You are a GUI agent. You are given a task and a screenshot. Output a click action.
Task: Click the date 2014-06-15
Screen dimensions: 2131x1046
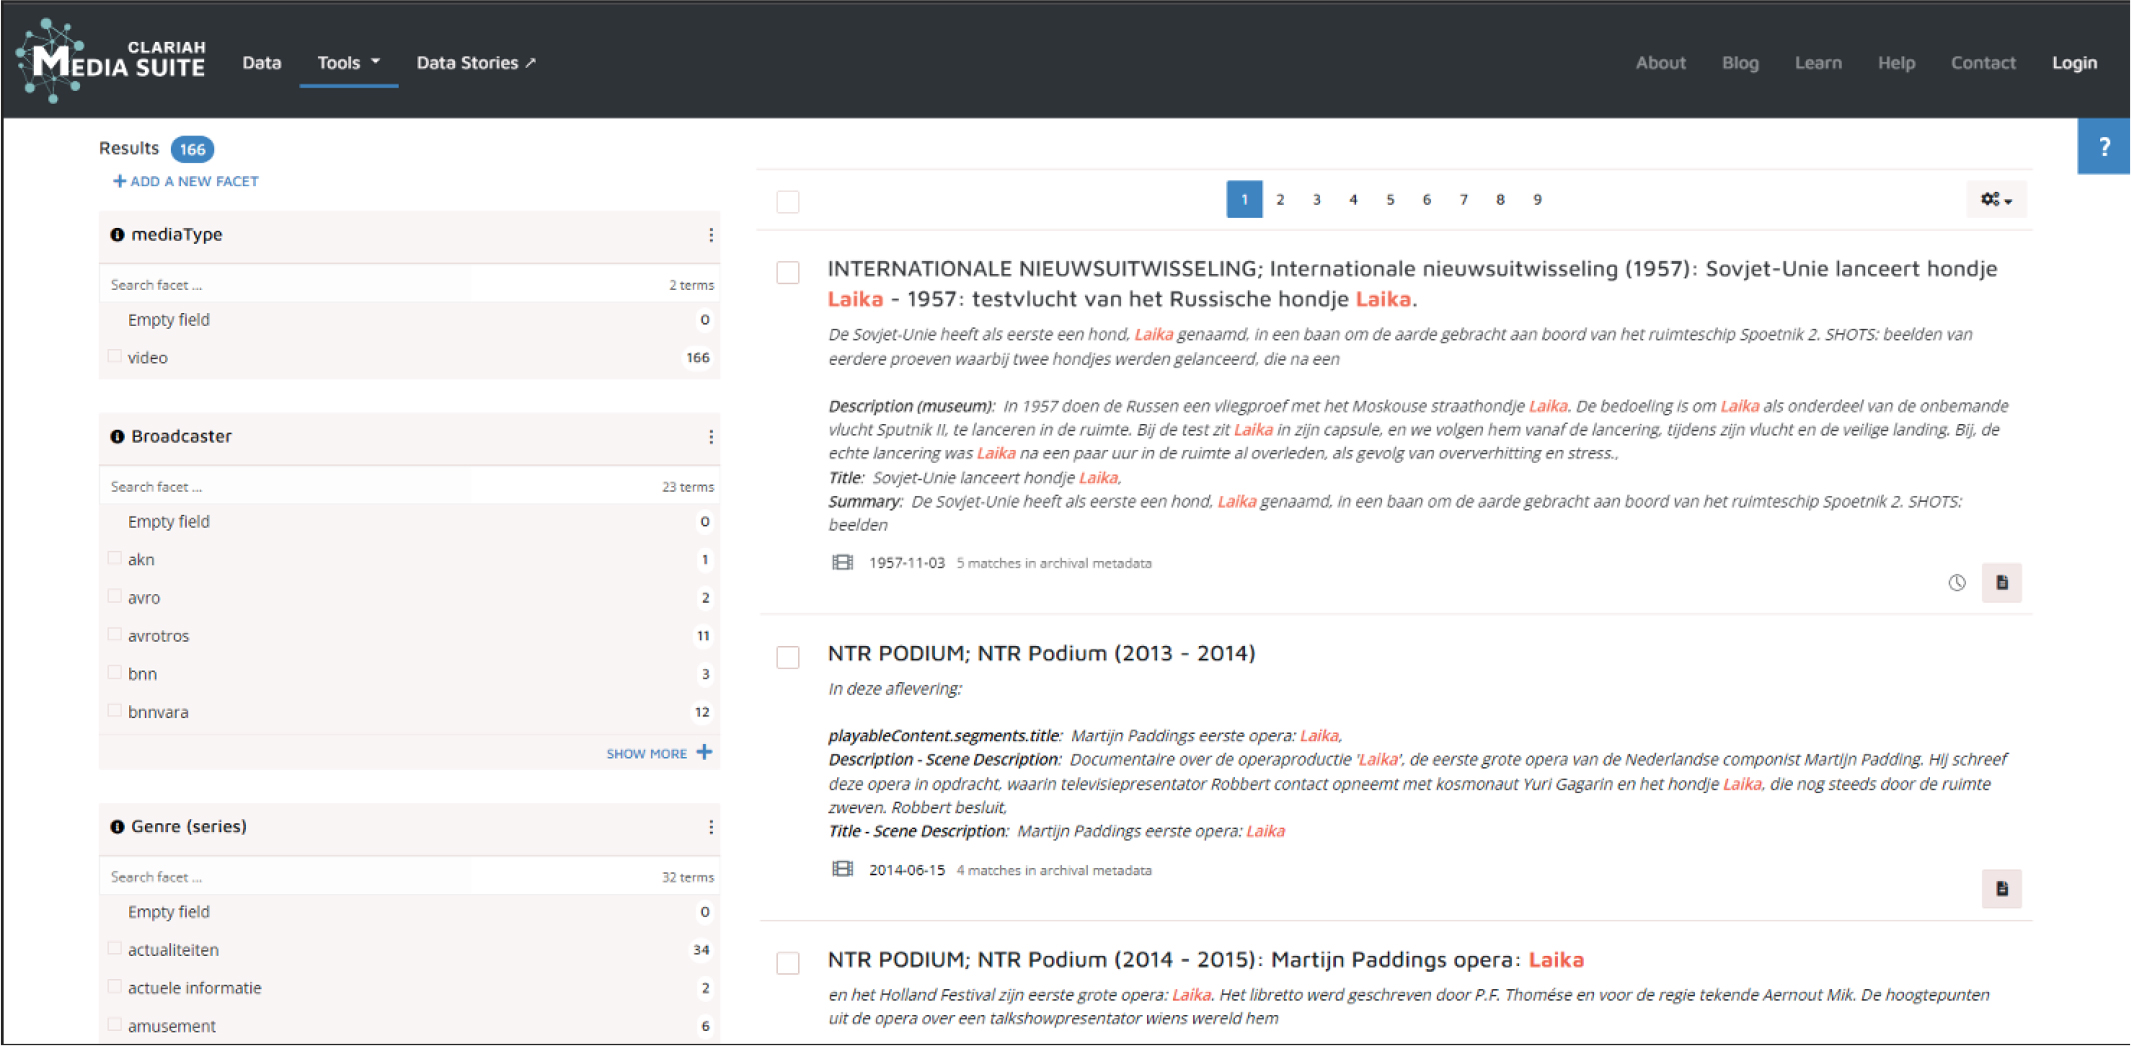pos(907,870)
